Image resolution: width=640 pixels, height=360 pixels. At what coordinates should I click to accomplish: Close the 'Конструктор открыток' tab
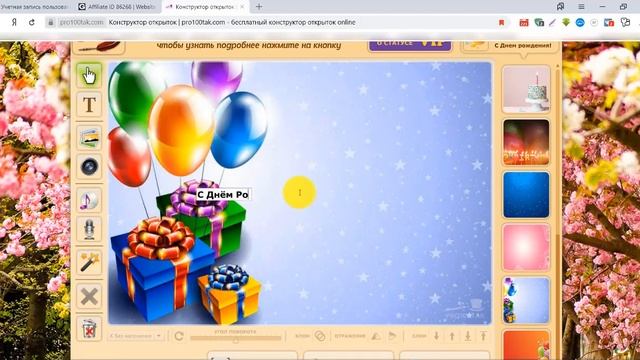pyautogui.click(x=242, y=7)
